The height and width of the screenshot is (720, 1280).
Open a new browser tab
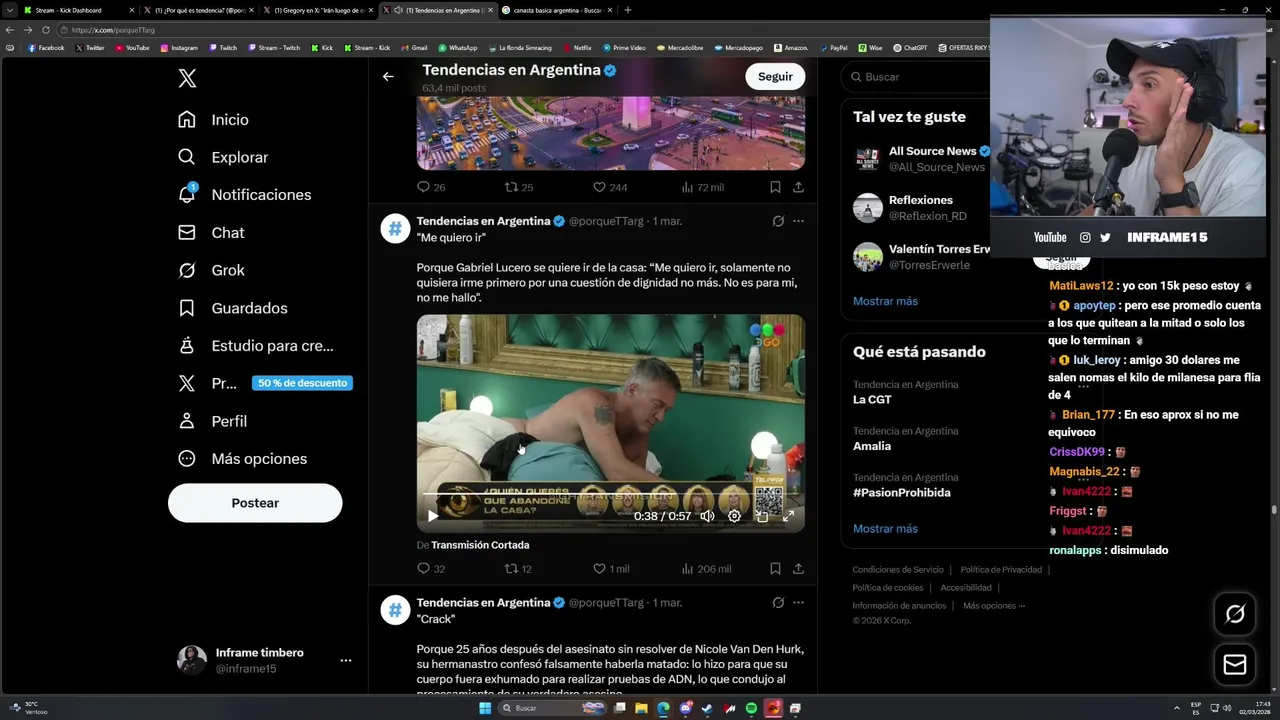627,10
